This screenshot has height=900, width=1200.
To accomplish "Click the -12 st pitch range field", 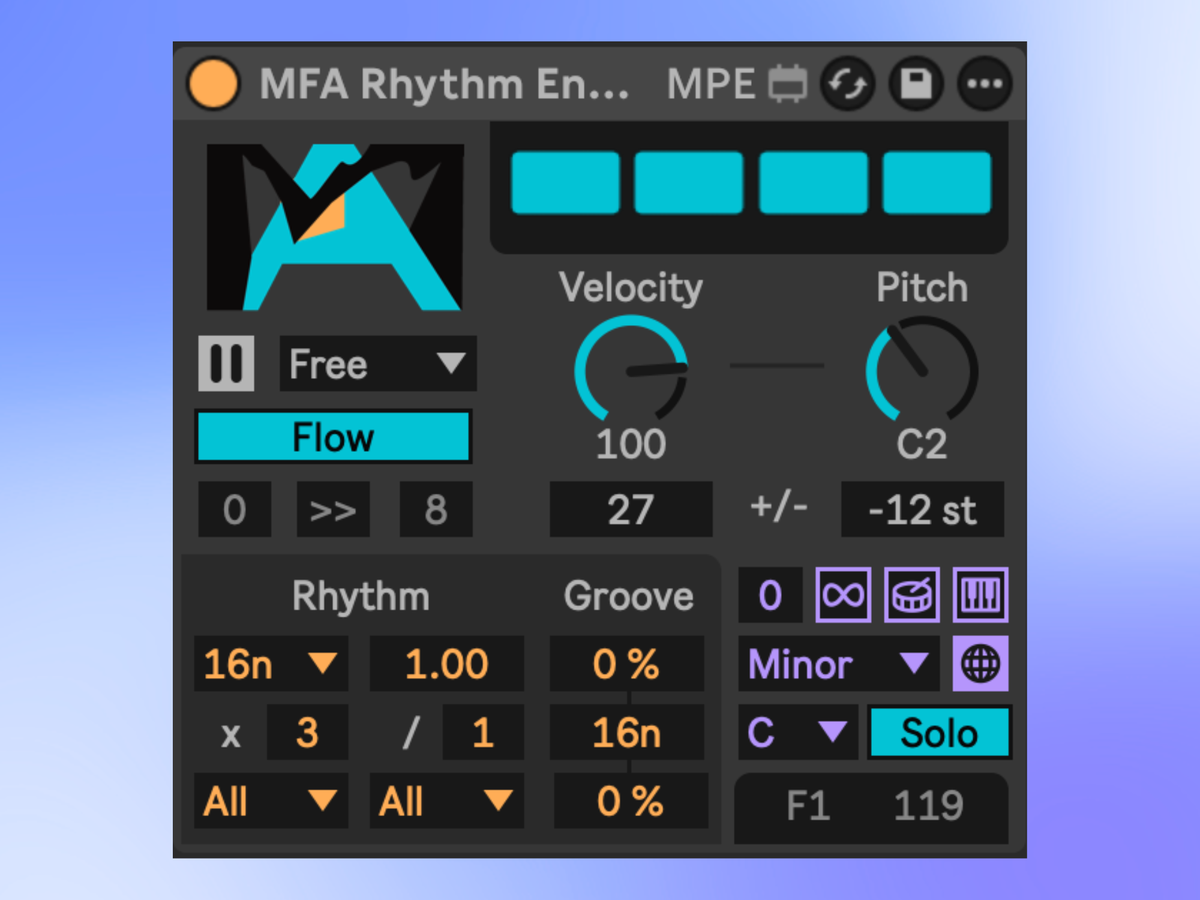I will [x=922, y=510].
